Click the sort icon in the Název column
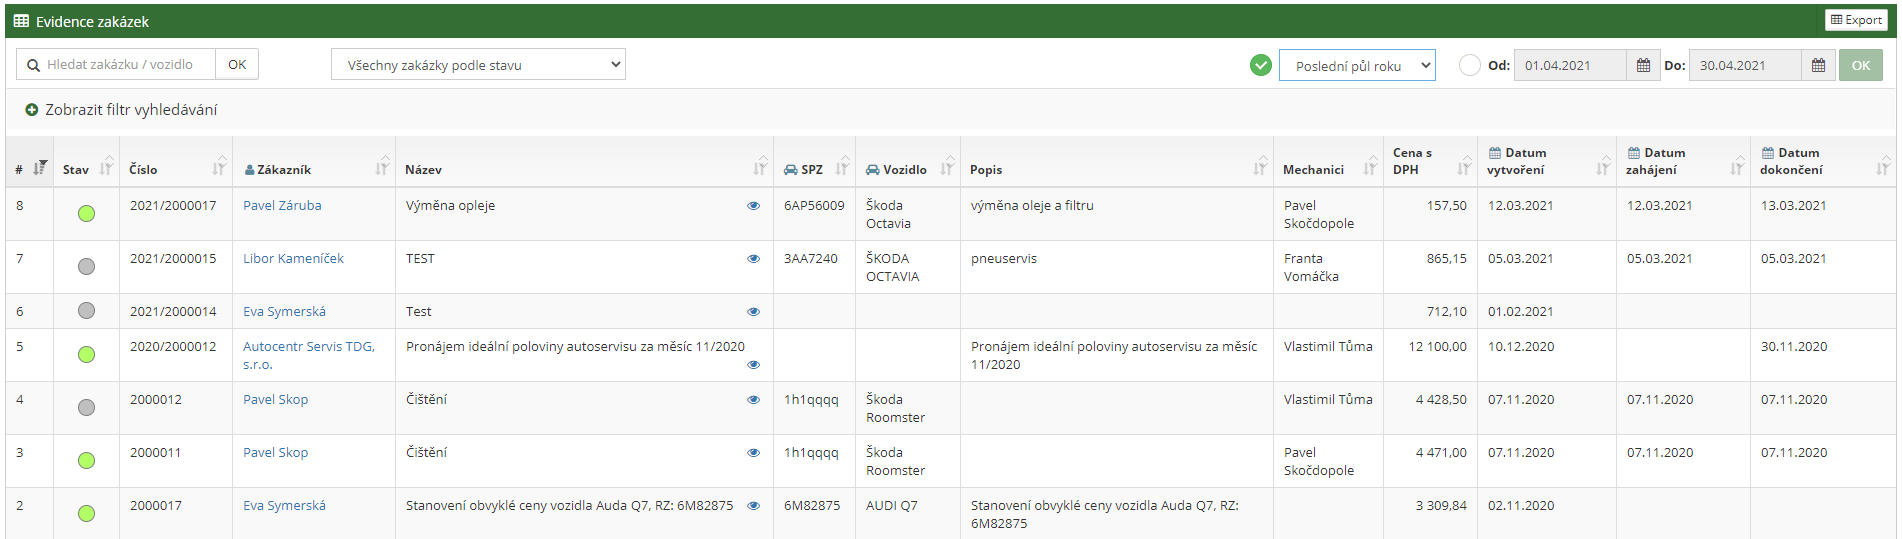 [760, 166]
